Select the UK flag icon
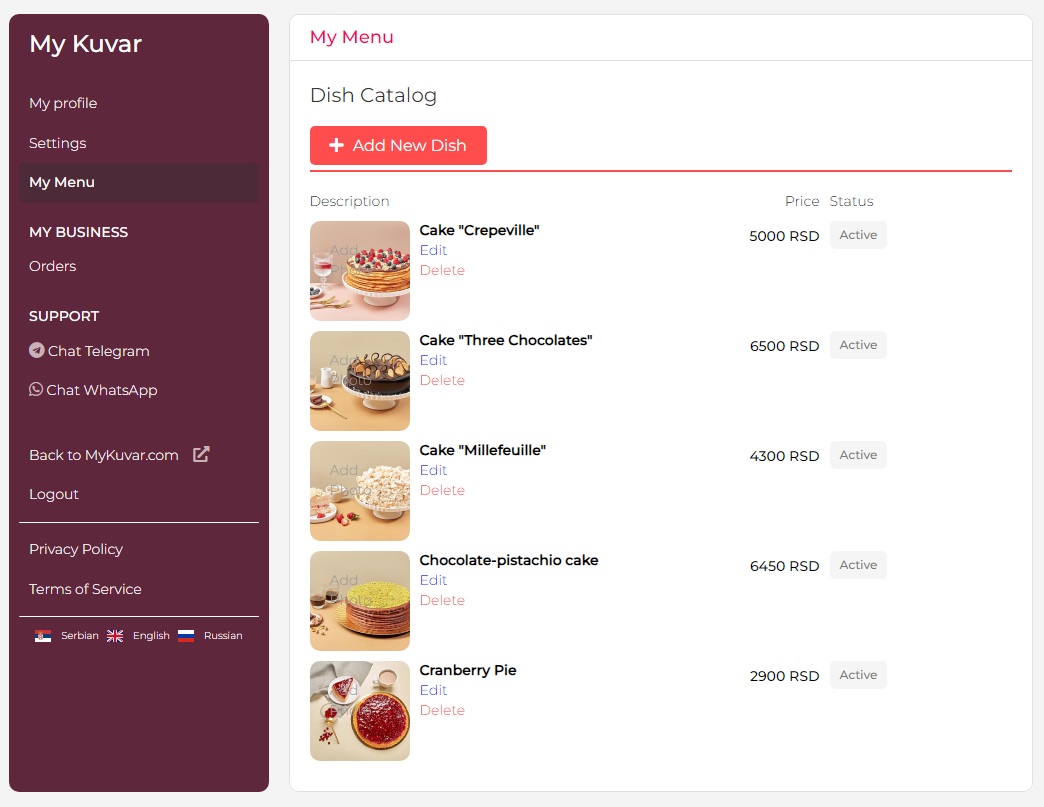Viewport: 1044px width, 807px height. click(115, 636)
